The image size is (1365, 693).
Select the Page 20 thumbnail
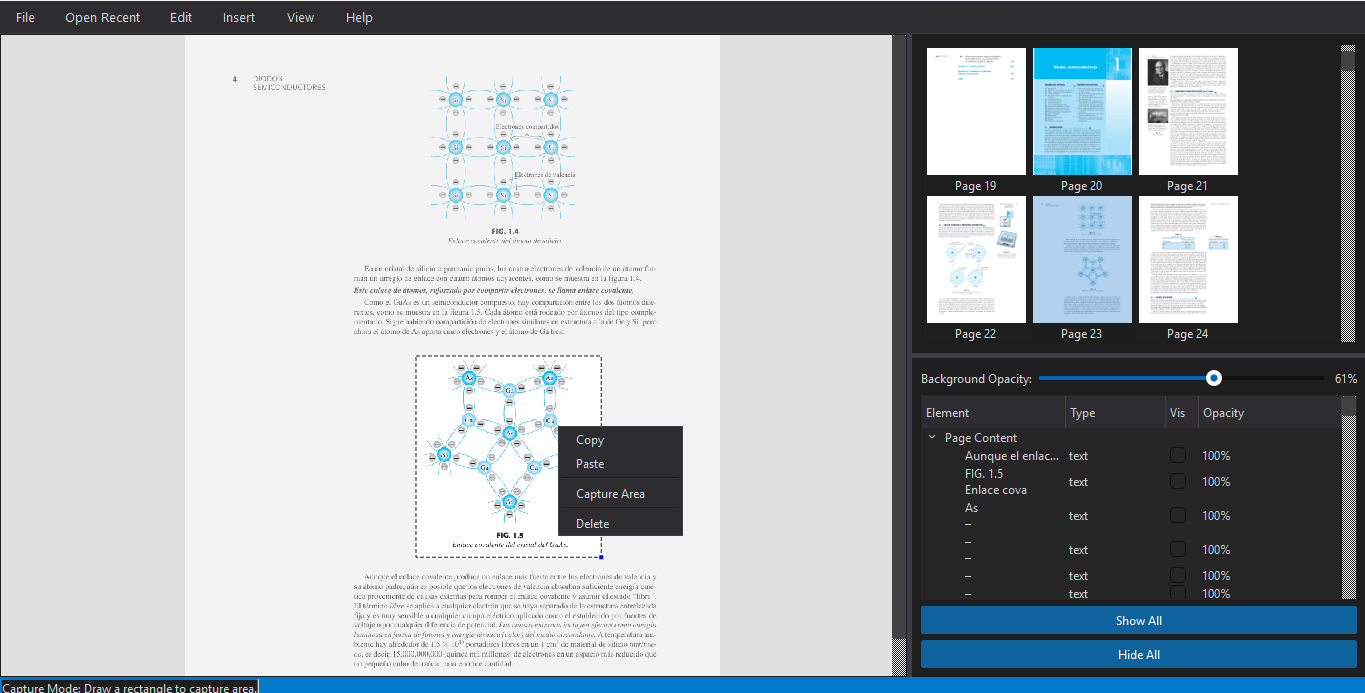1082,112
